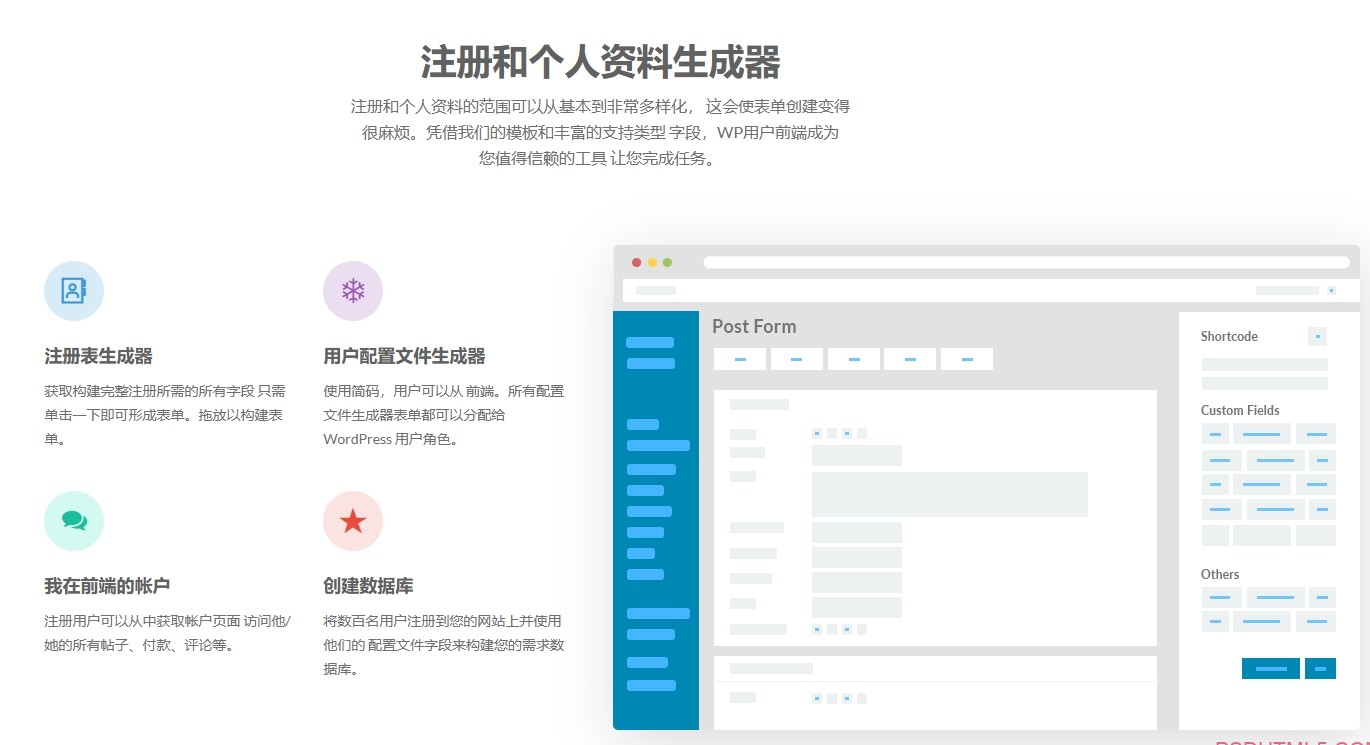The image size is (1370, 745).
Task: Click the registration form builder ID-card icon
Action: [x=73, y=290]
